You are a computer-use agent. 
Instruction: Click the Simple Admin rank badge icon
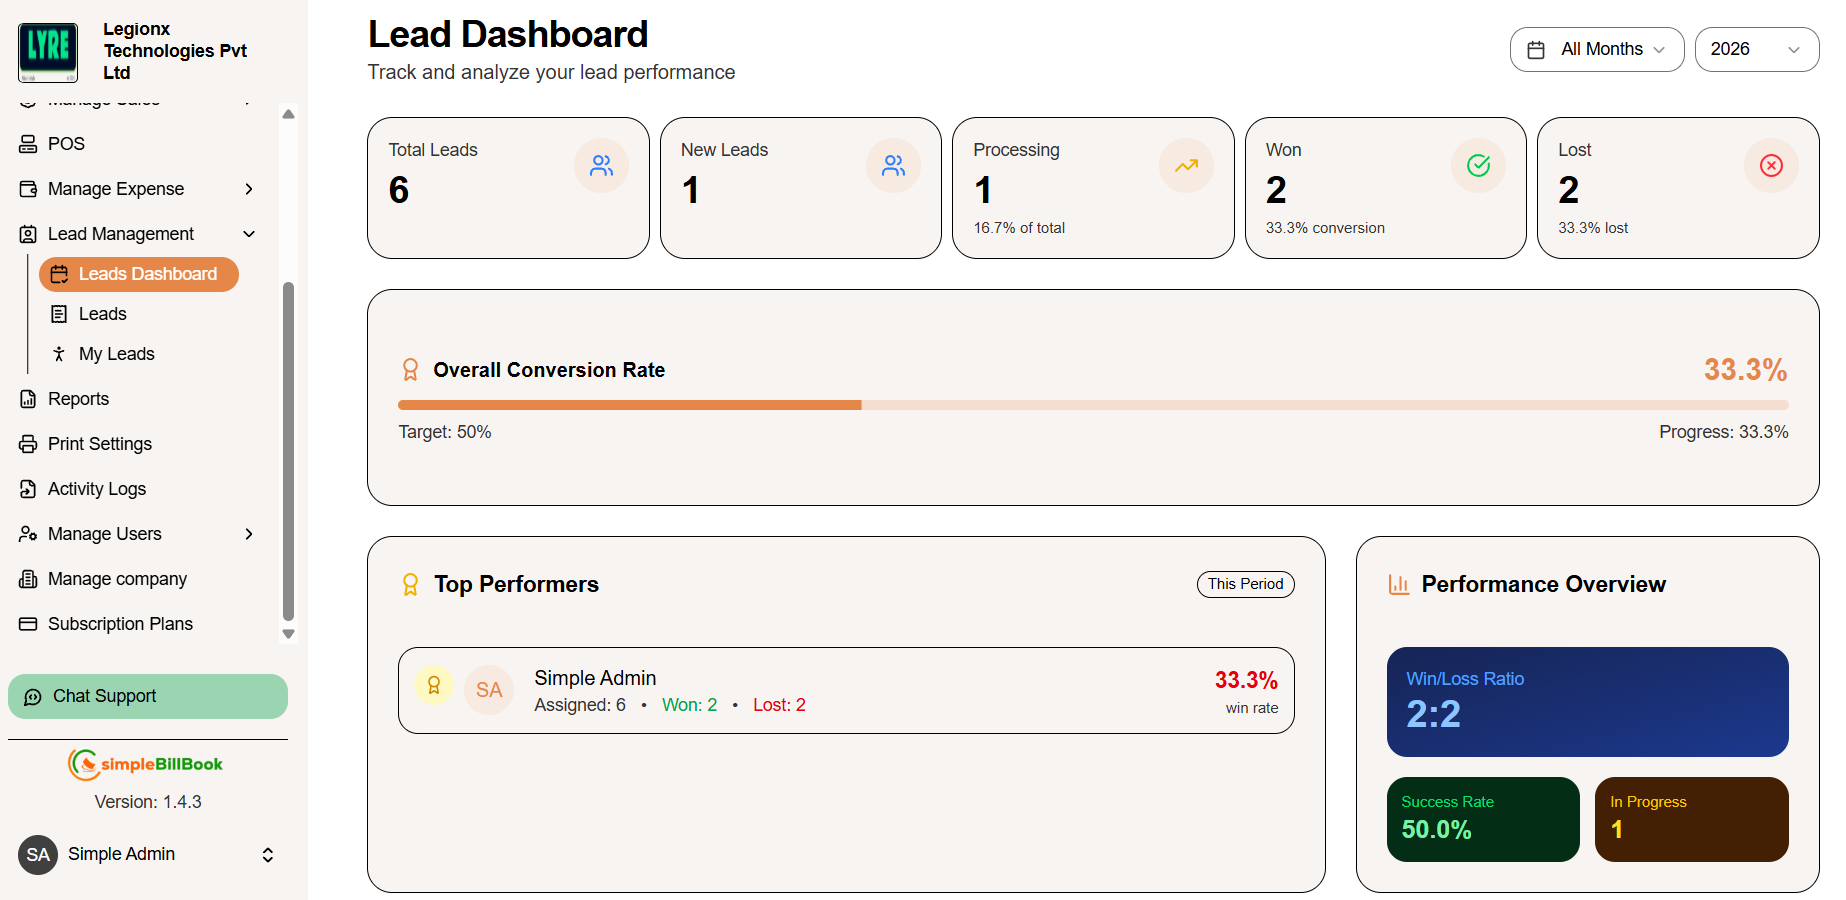[434, 686]
